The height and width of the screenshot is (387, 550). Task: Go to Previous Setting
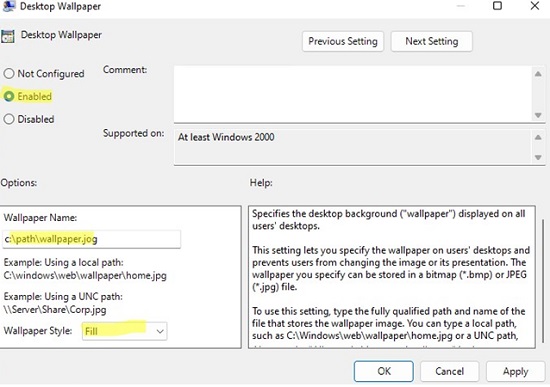pyautogui.click(x=343, y=41)
